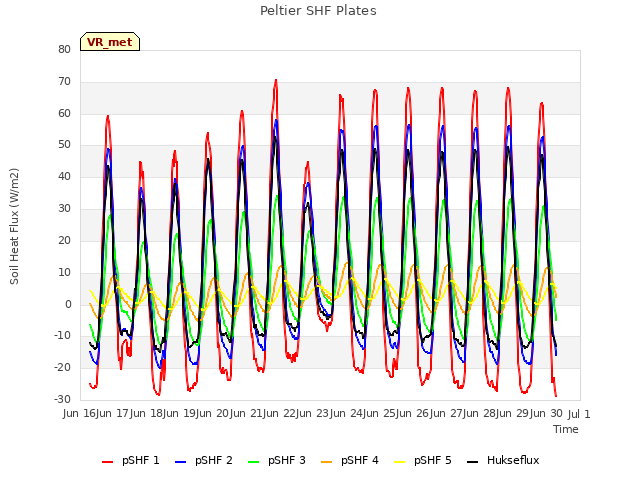Click the blue pSHF 2 legend swatch
Viewport: 640px width, 480px height.
[180, 462]
